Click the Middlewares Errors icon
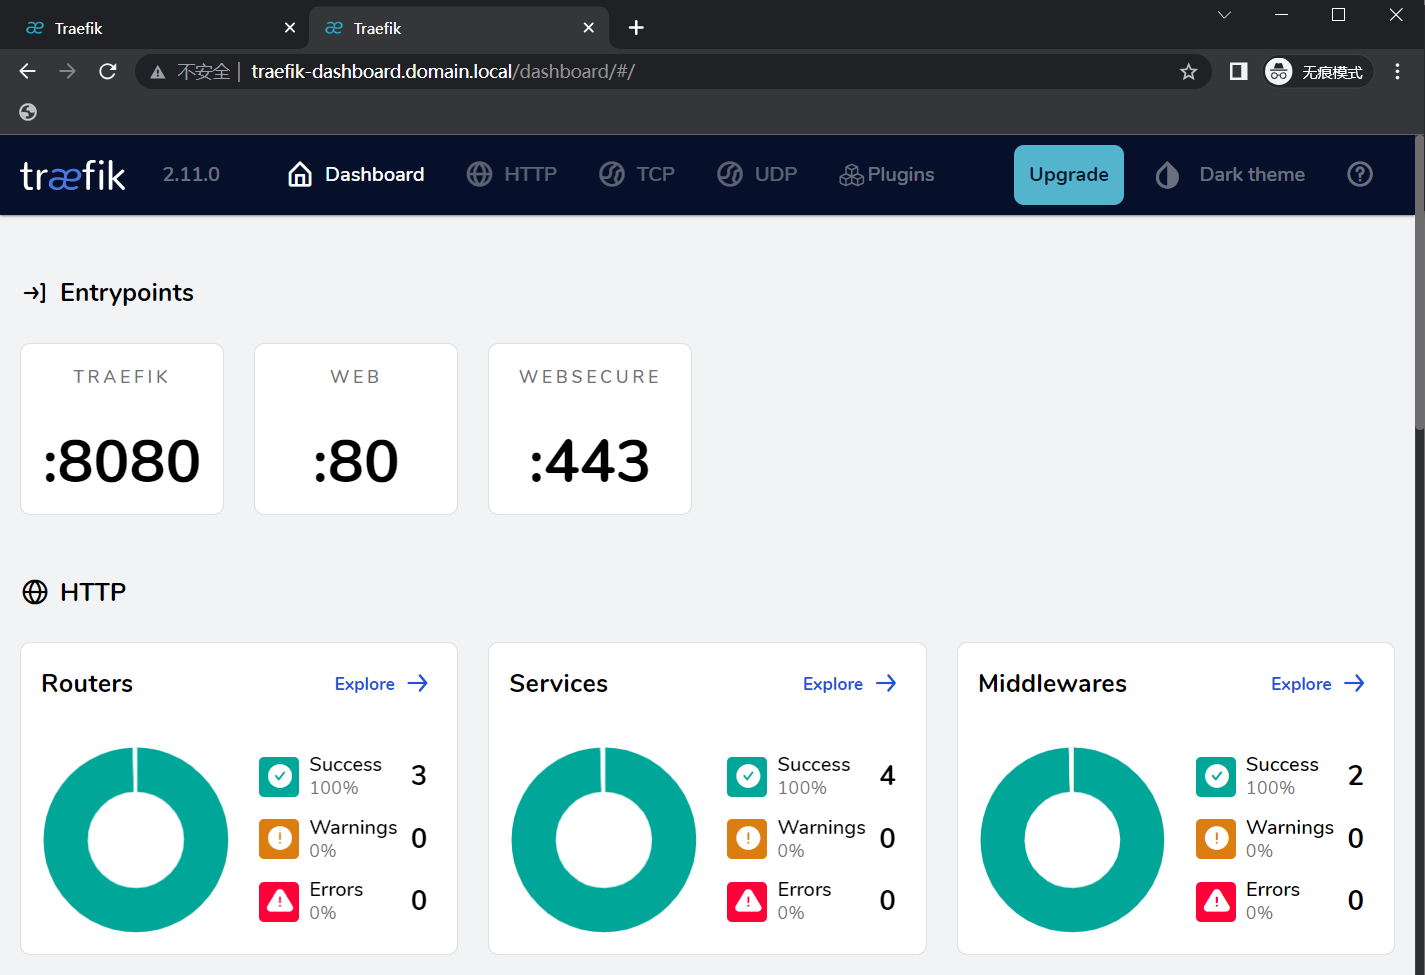Viewport: 1425px width, 975px height. pyautogui.click(x=1216, y=901)
